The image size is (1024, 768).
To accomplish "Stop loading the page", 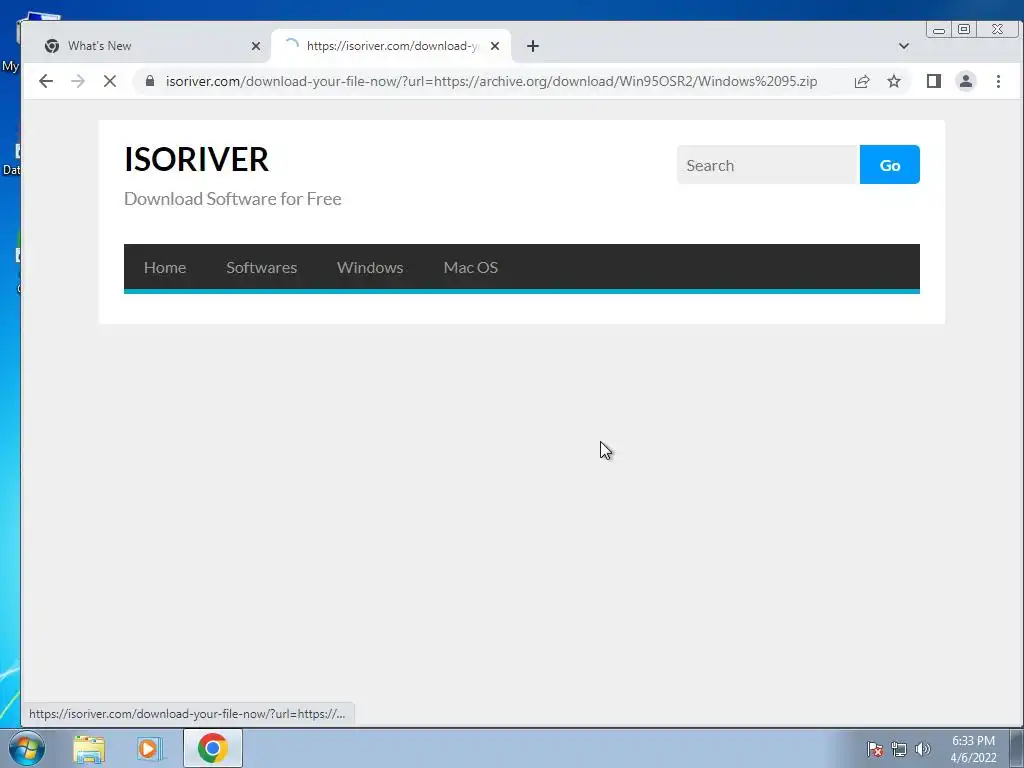I will tap(110, 81).
